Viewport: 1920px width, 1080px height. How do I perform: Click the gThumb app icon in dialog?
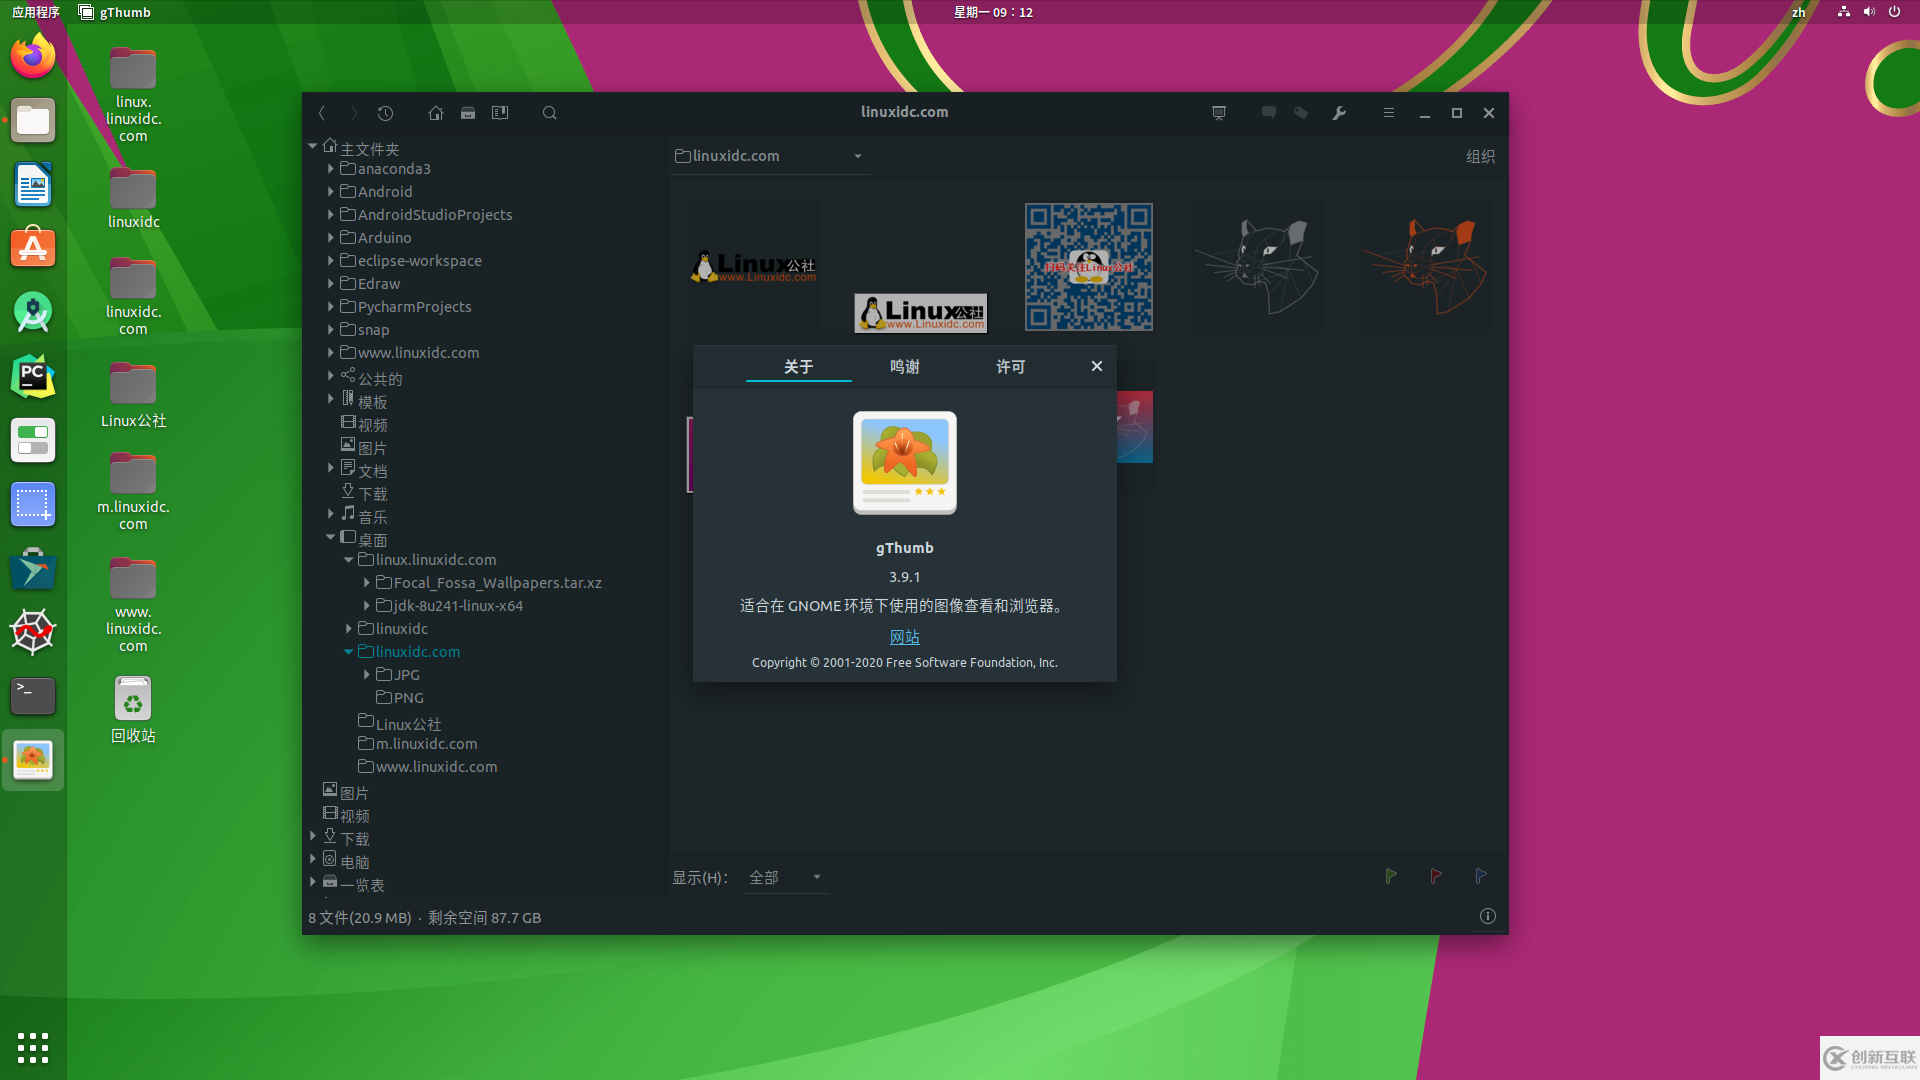click(903, 462)
